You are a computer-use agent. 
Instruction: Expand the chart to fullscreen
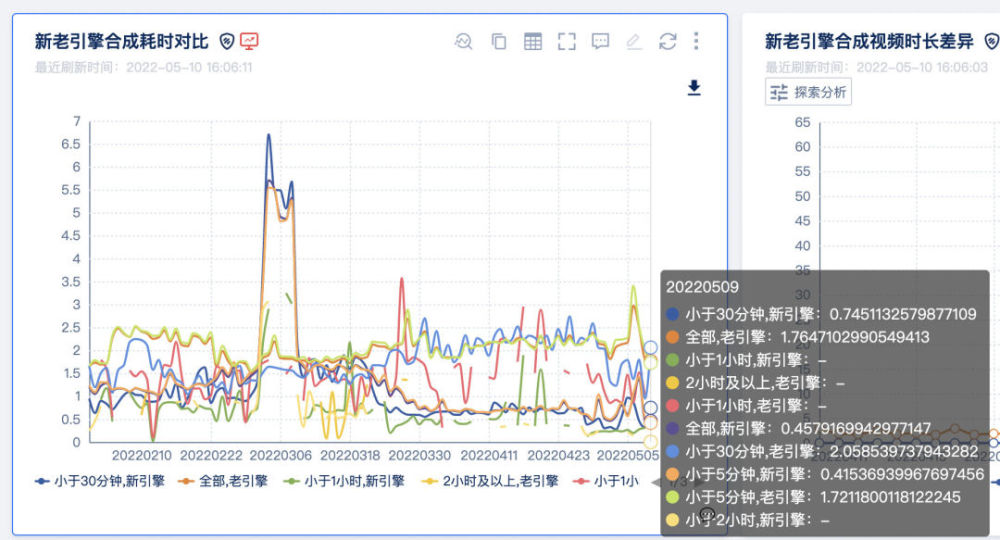pos(566,42)
